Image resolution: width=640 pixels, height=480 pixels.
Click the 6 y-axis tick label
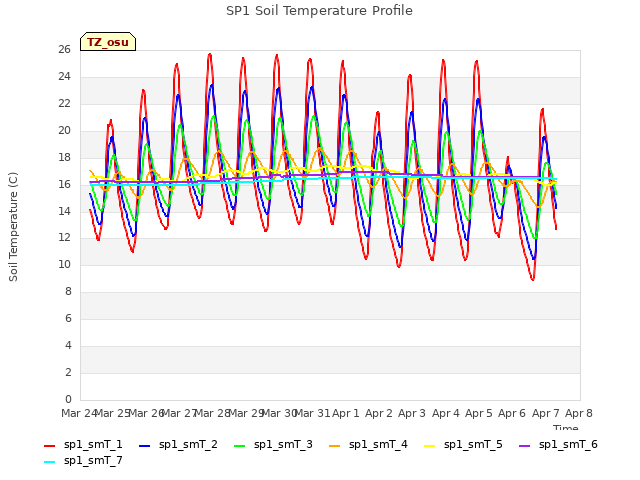click(x=68, y=319)
